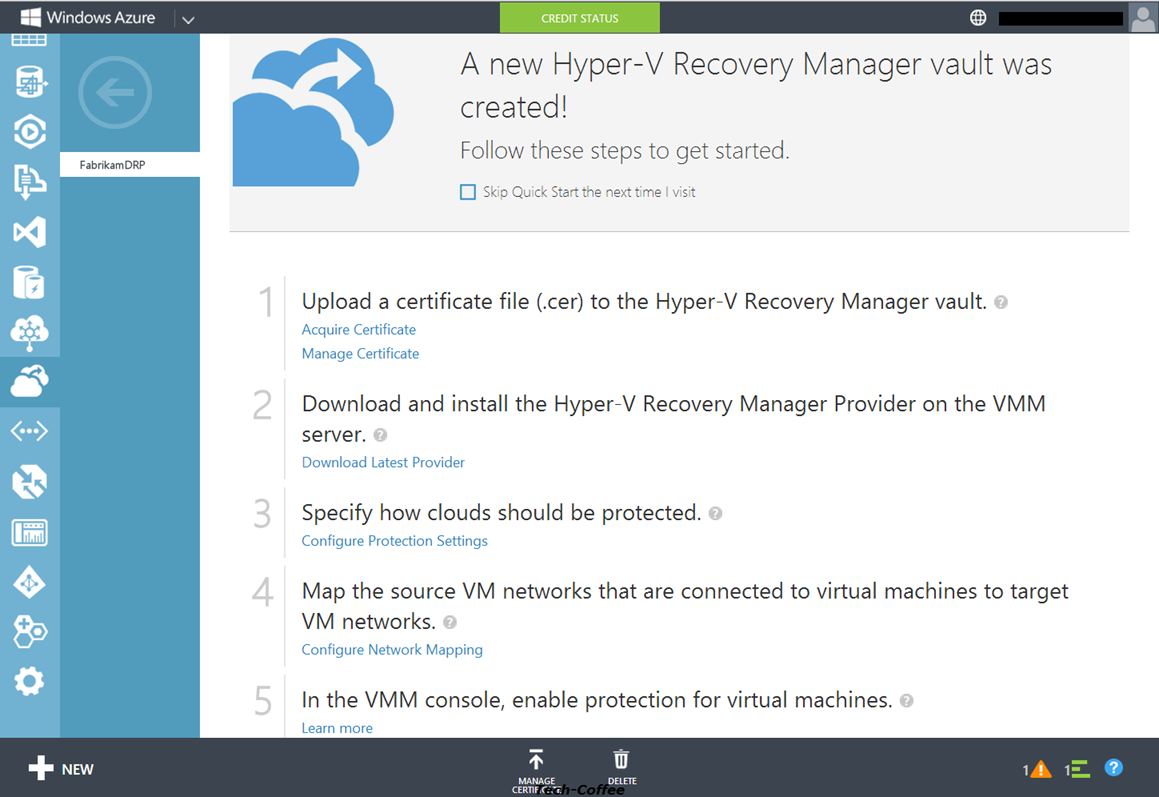Open Visual Studio Online sidebar icon
The image size is (1159, 797).
pos(30,232)
